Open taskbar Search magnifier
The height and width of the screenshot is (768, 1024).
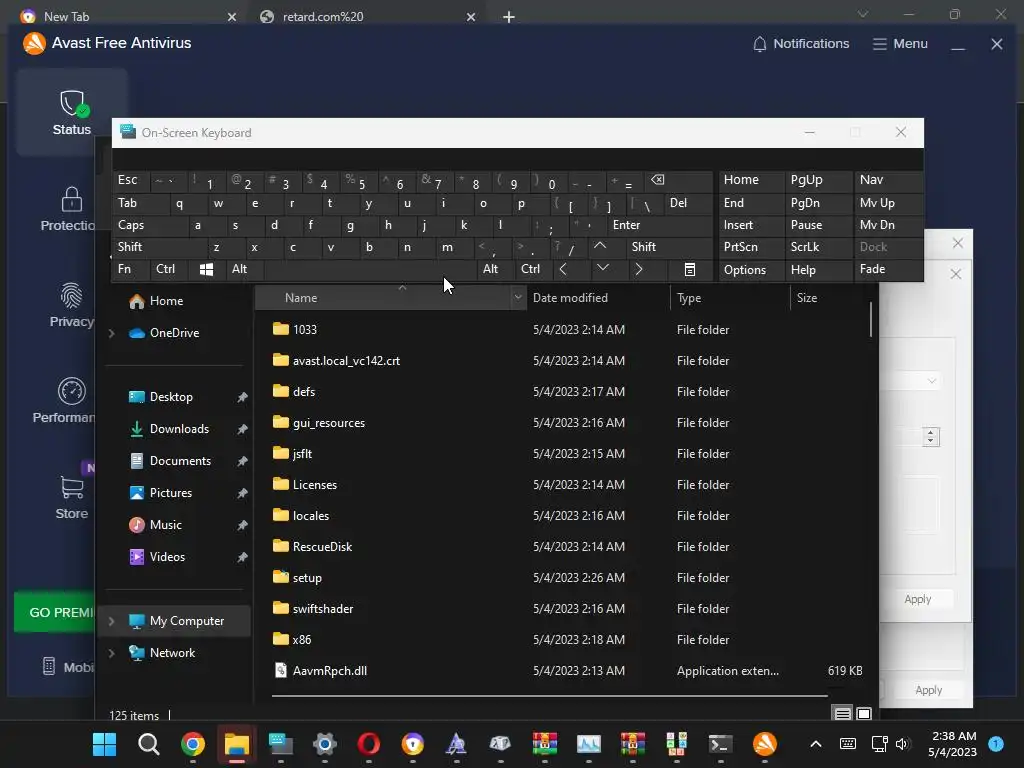[x=148, y=744]
